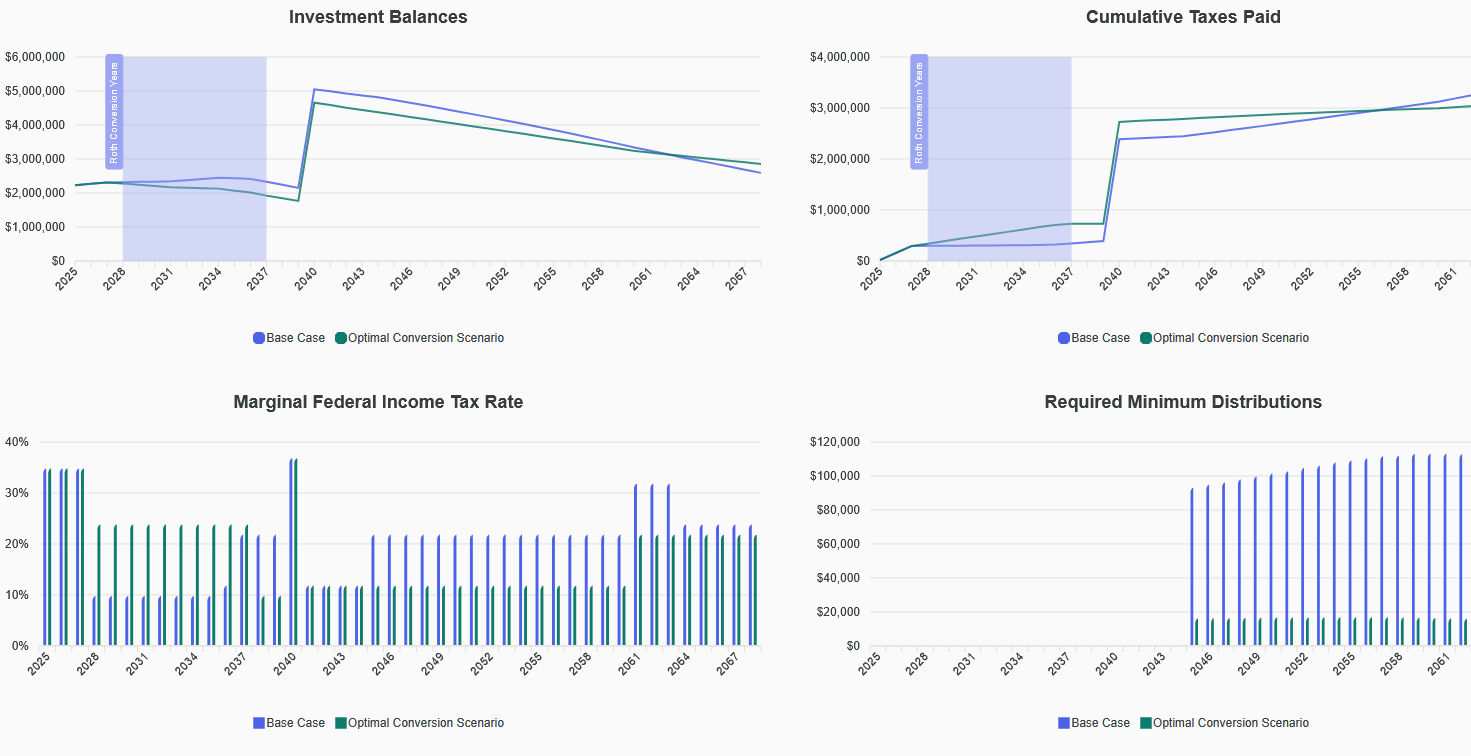Hide Base Case series in Cumulative Taxes Paid

pyautogui.click(x=1094, y=338)
